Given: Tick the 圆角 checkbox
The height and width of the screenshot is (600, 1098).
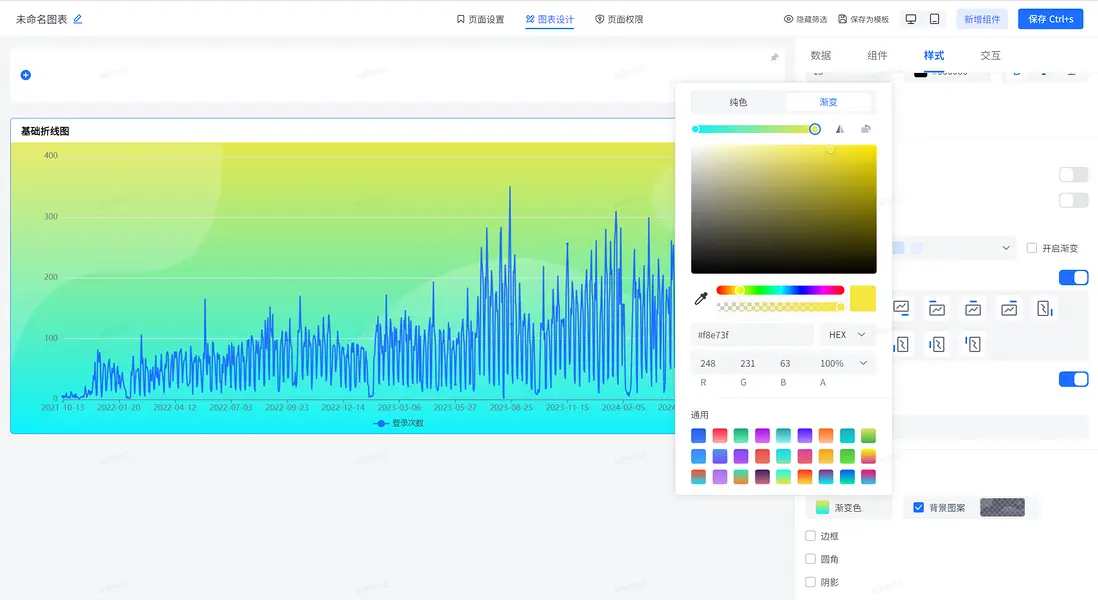Looking at the screenshot, I should coord(811,559).
